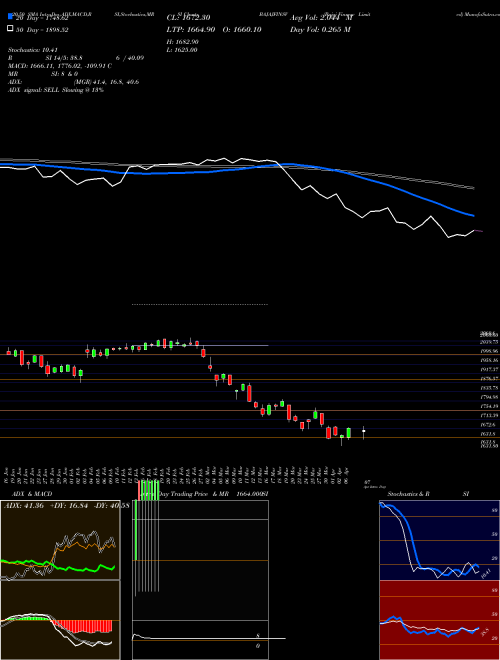The height and width of the screenshot is (660, 500).
Task: Click the 1672.6 price axis label
Action: 489,425
